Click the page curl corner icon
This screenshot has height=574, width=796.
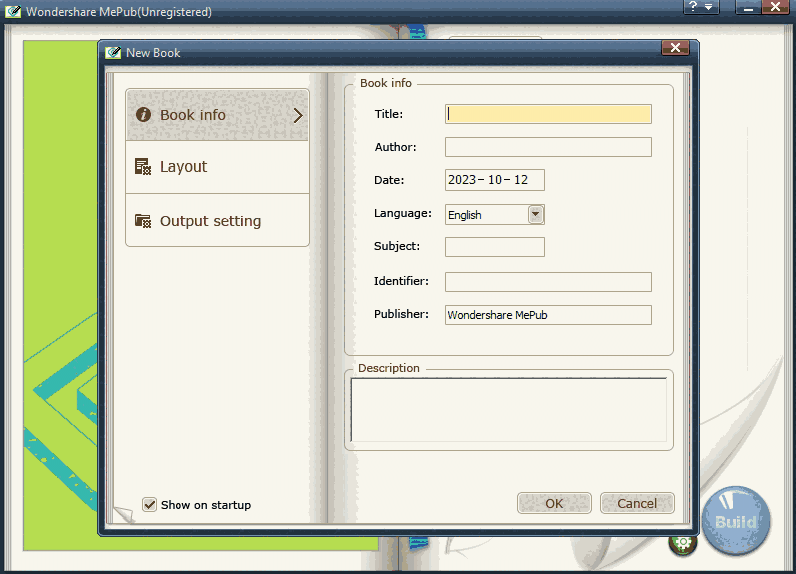pyautogui.click(x=123, y=515)
